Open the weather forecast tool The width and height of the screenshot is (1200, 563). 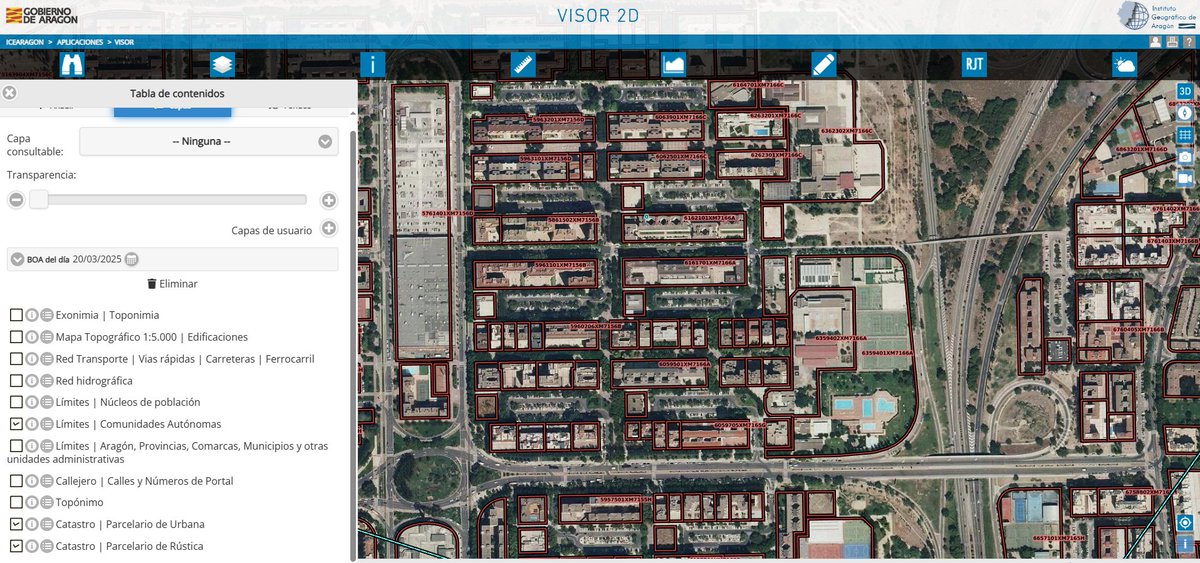[1125, 65]
